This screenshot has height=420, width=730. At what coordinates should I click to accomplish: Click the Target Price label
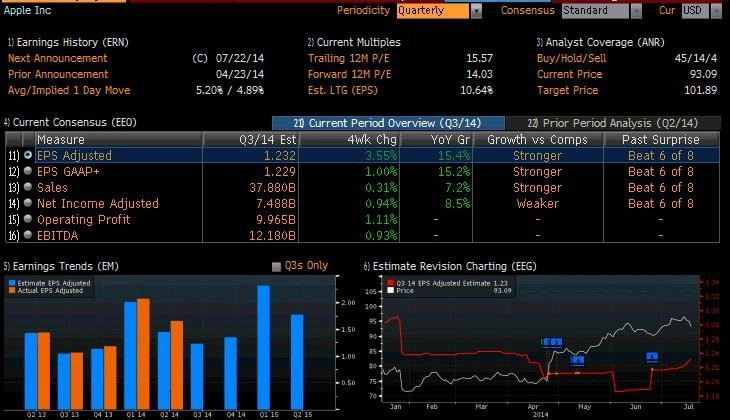coord(567,90)
